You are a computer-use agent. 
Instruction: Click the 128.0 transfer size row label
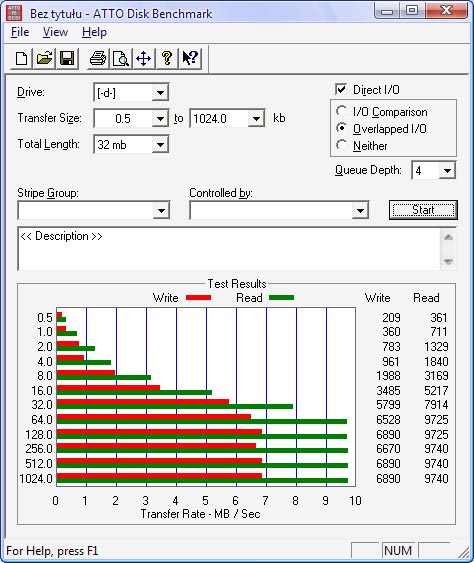(x=39, y=435)
